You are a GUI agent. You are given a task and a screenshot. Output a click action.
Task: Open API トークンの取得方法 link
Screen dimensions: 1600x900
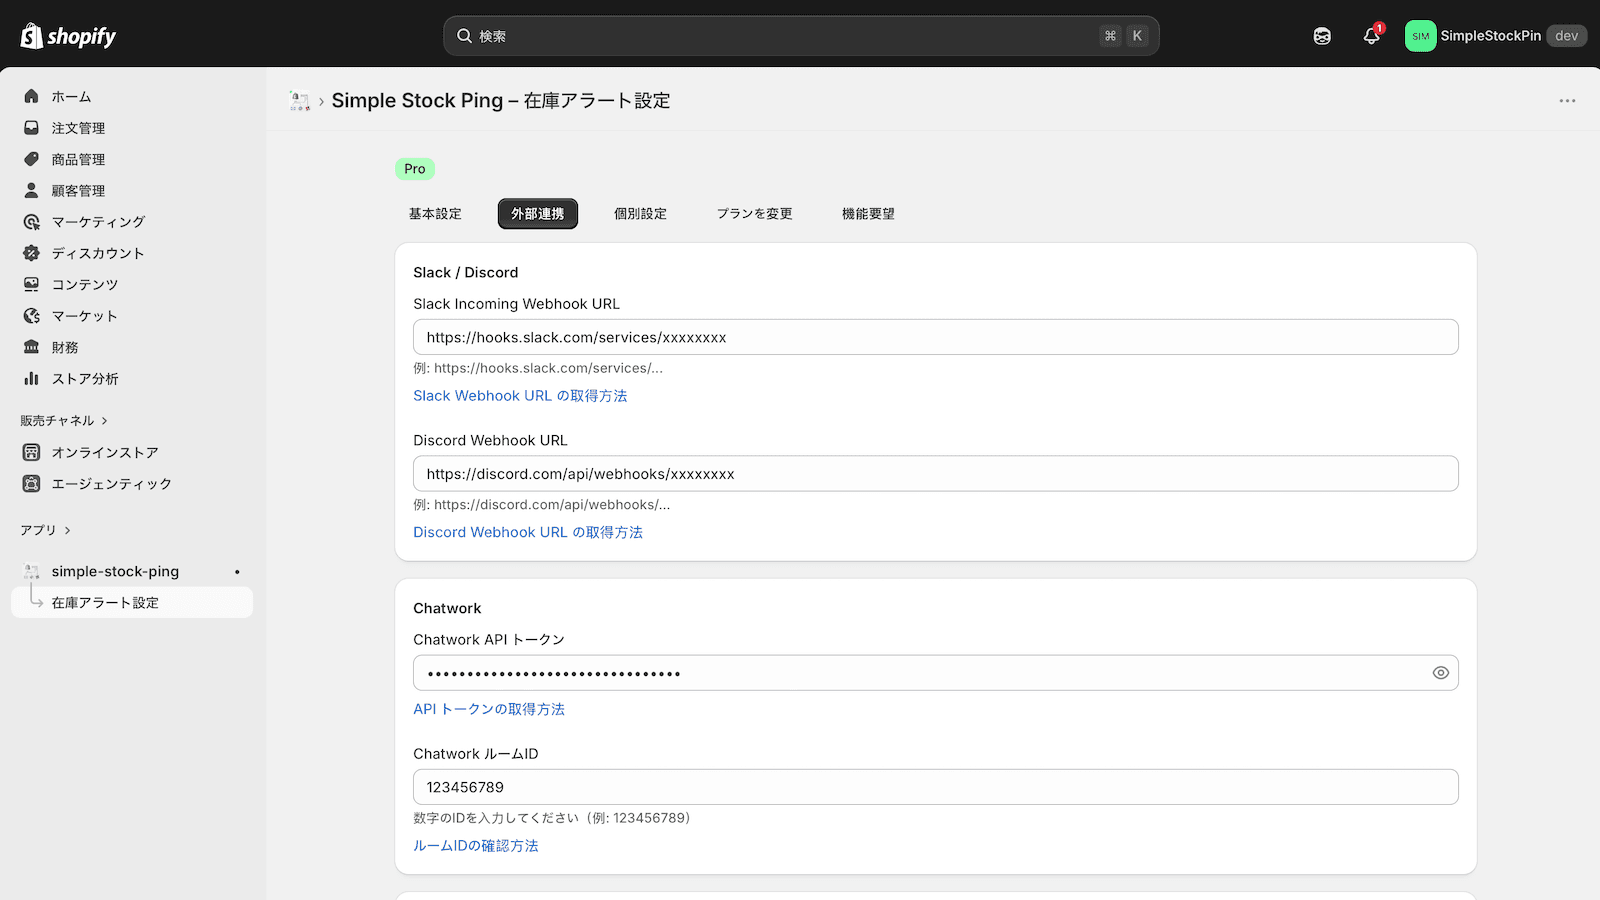[489, 709]
